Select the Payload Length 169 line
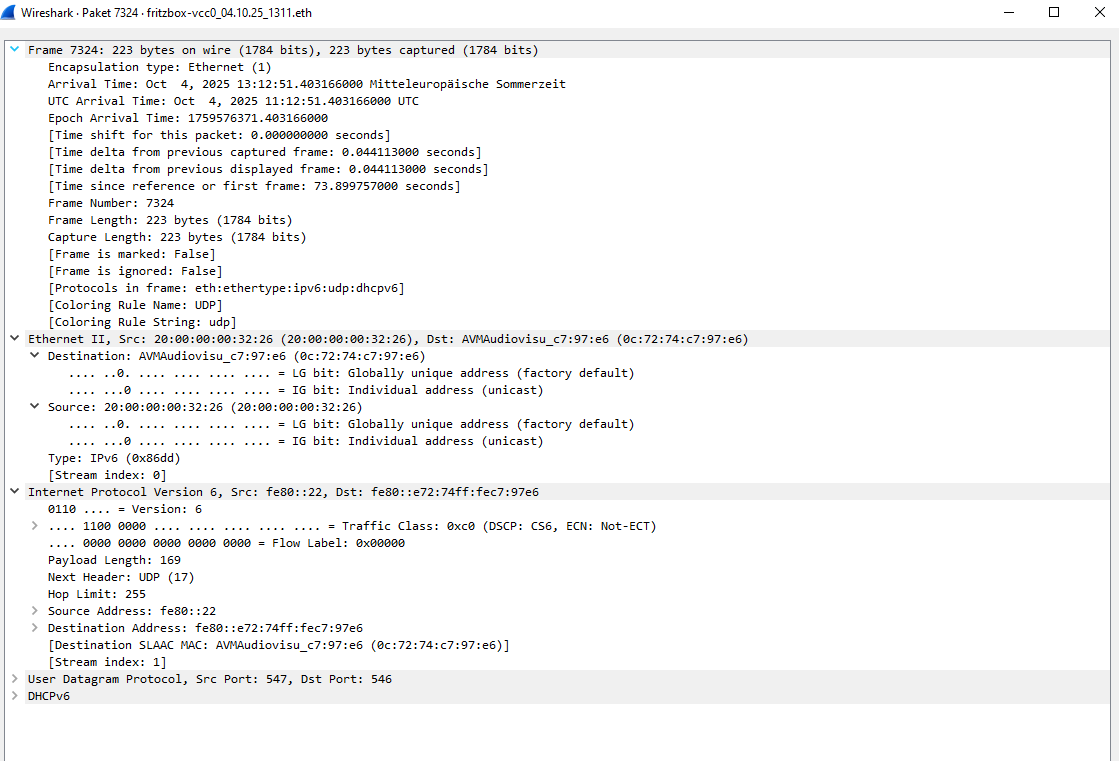Screen dimensions: 1119x761 click(114, 560)
